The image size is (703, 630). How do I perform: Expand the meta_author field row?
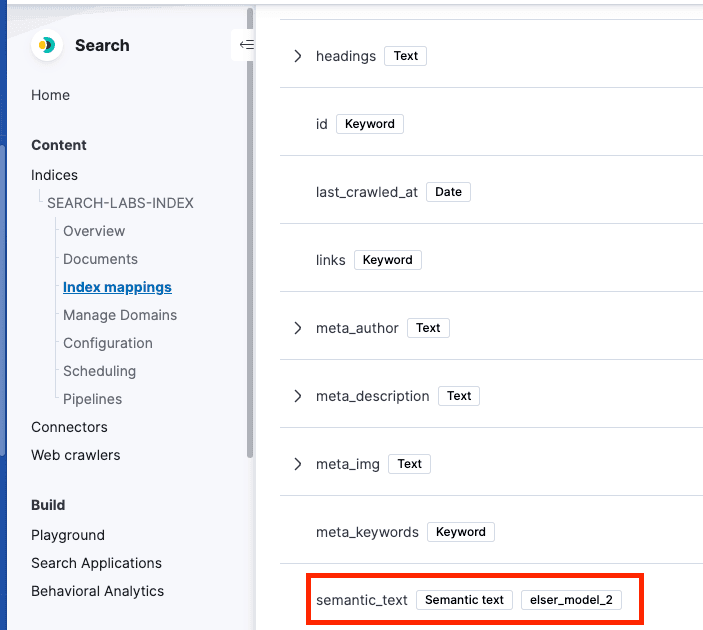point(298,328)
